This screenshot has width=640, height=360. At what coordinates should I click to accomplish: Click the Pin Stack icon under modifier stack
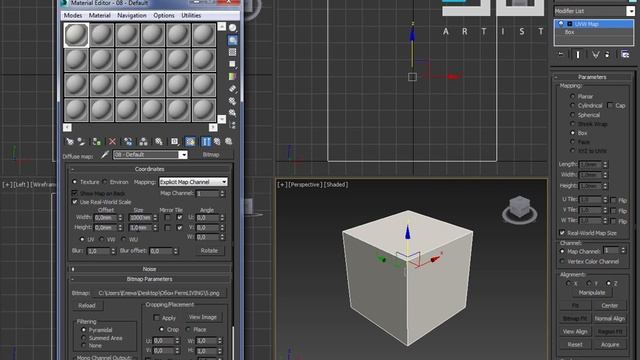coord(561,54)
